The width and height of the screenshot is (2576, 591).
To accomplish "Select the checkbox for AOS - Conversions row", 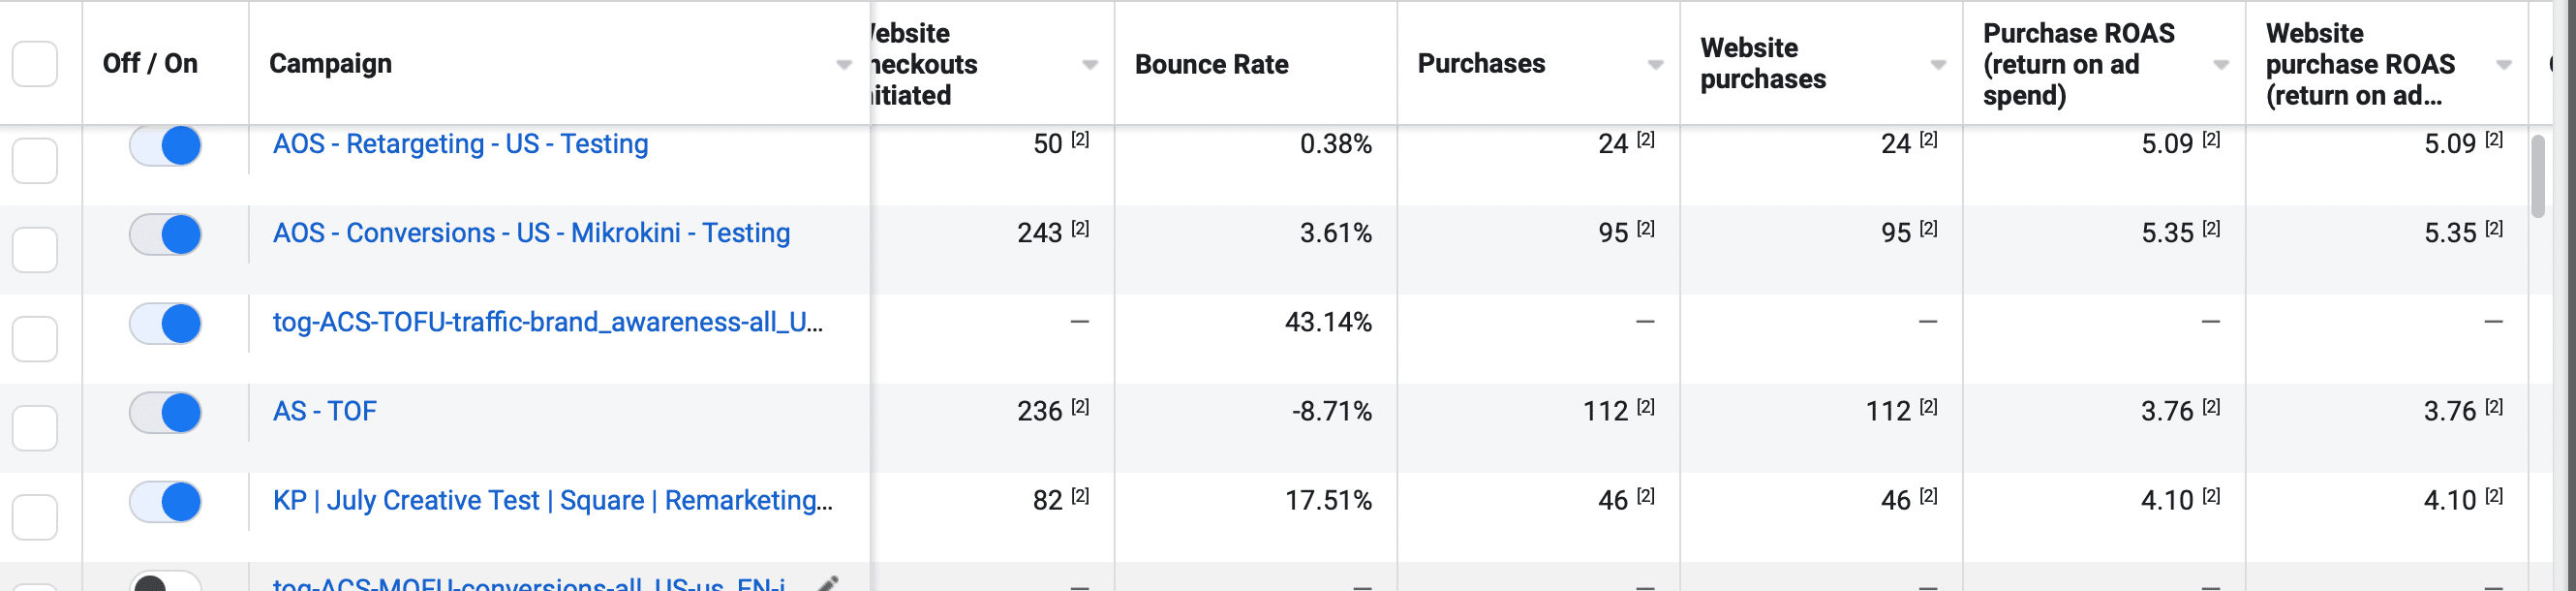I will click(35, 249).
